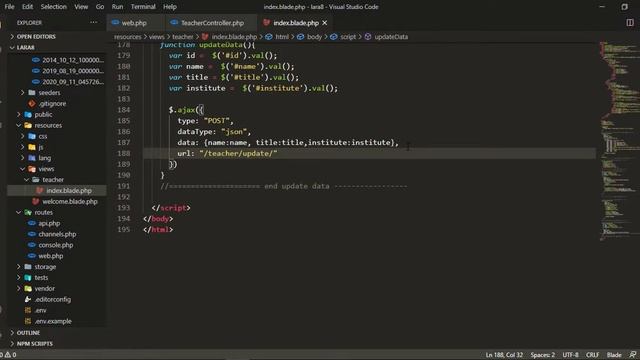Open the errors and warnings status indicator
Image resolution: width=640 pixels, height=360 pixels.
[8, 355]
